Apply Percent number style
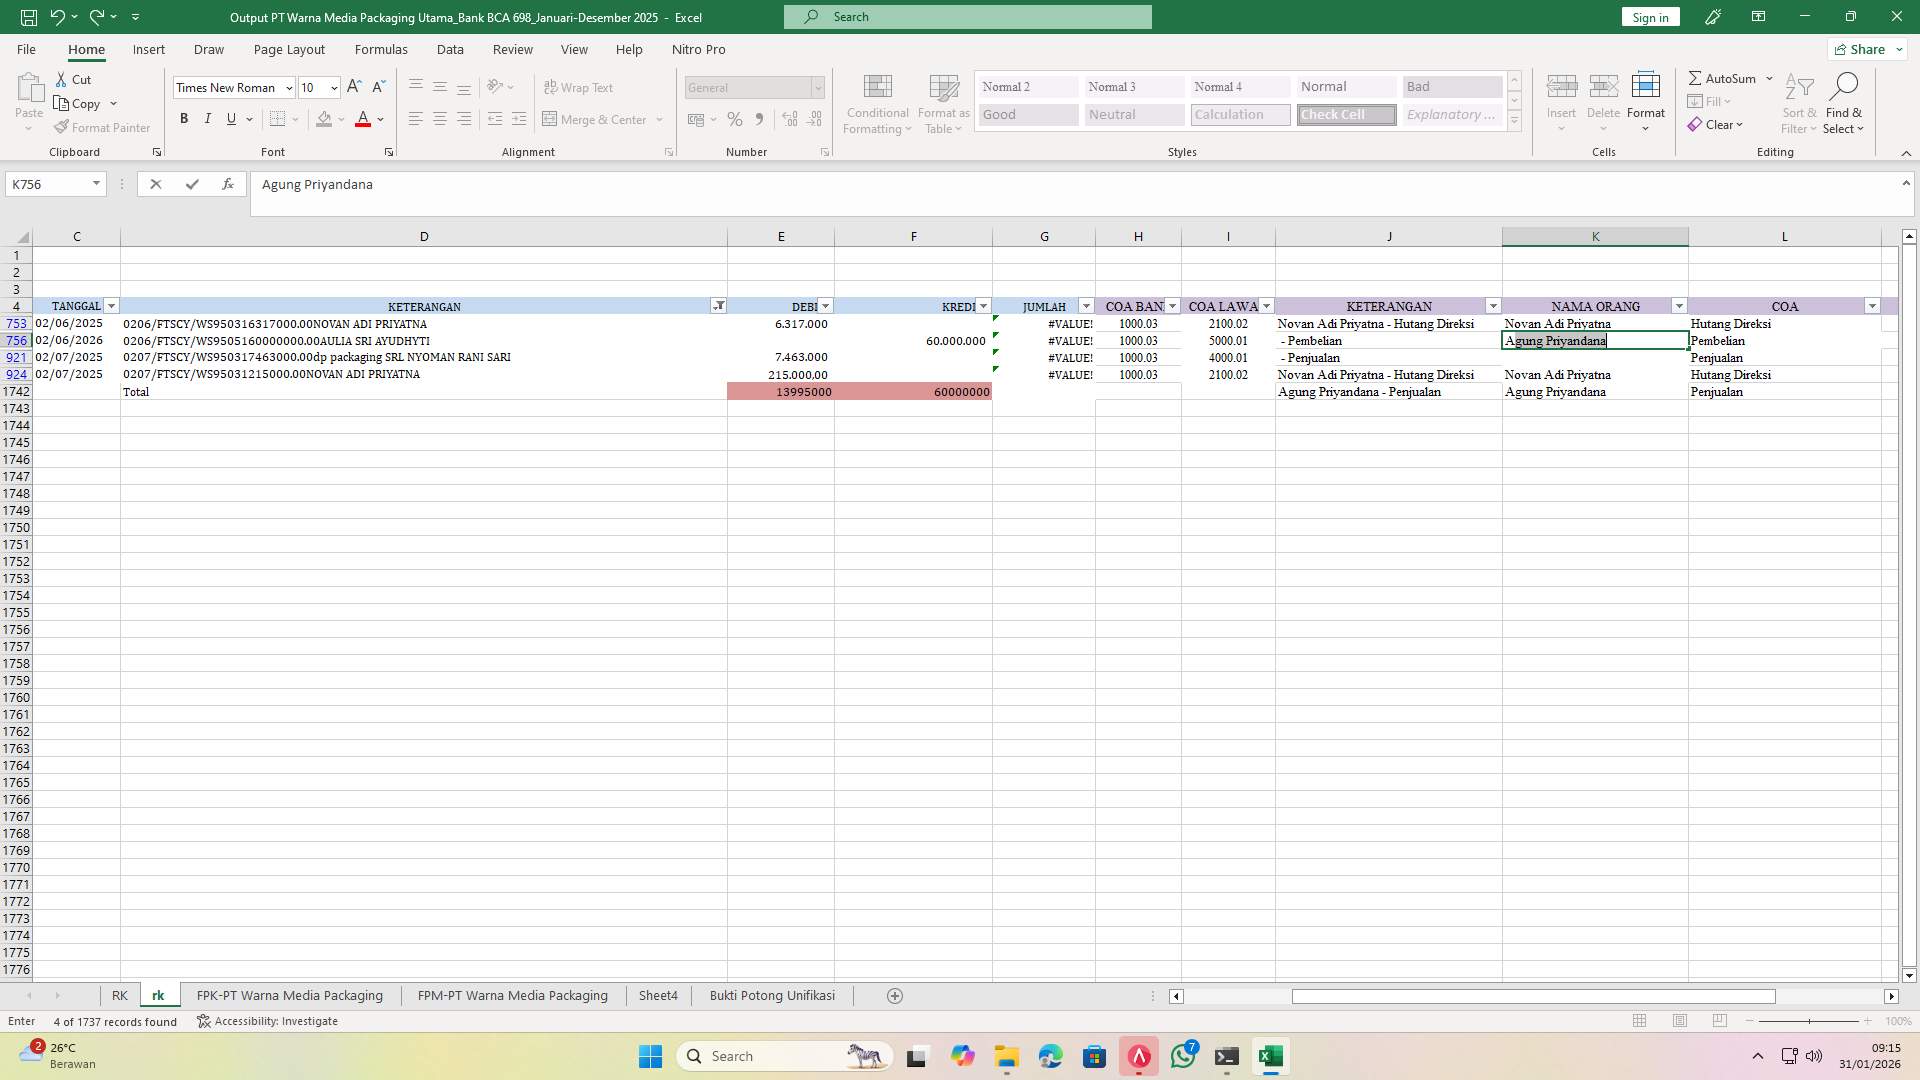The height and width of the screenshot is (1080, 1920). coord(735,119)
